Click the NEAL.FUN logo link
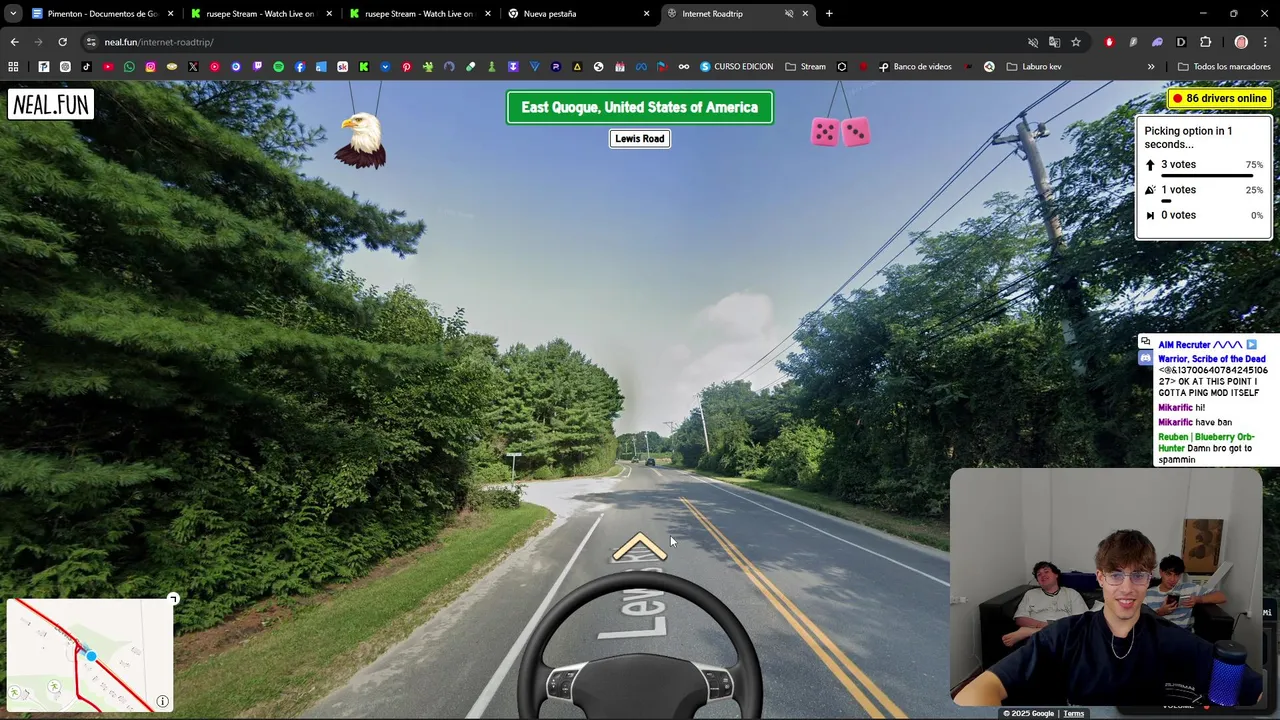 click(51, 105)
